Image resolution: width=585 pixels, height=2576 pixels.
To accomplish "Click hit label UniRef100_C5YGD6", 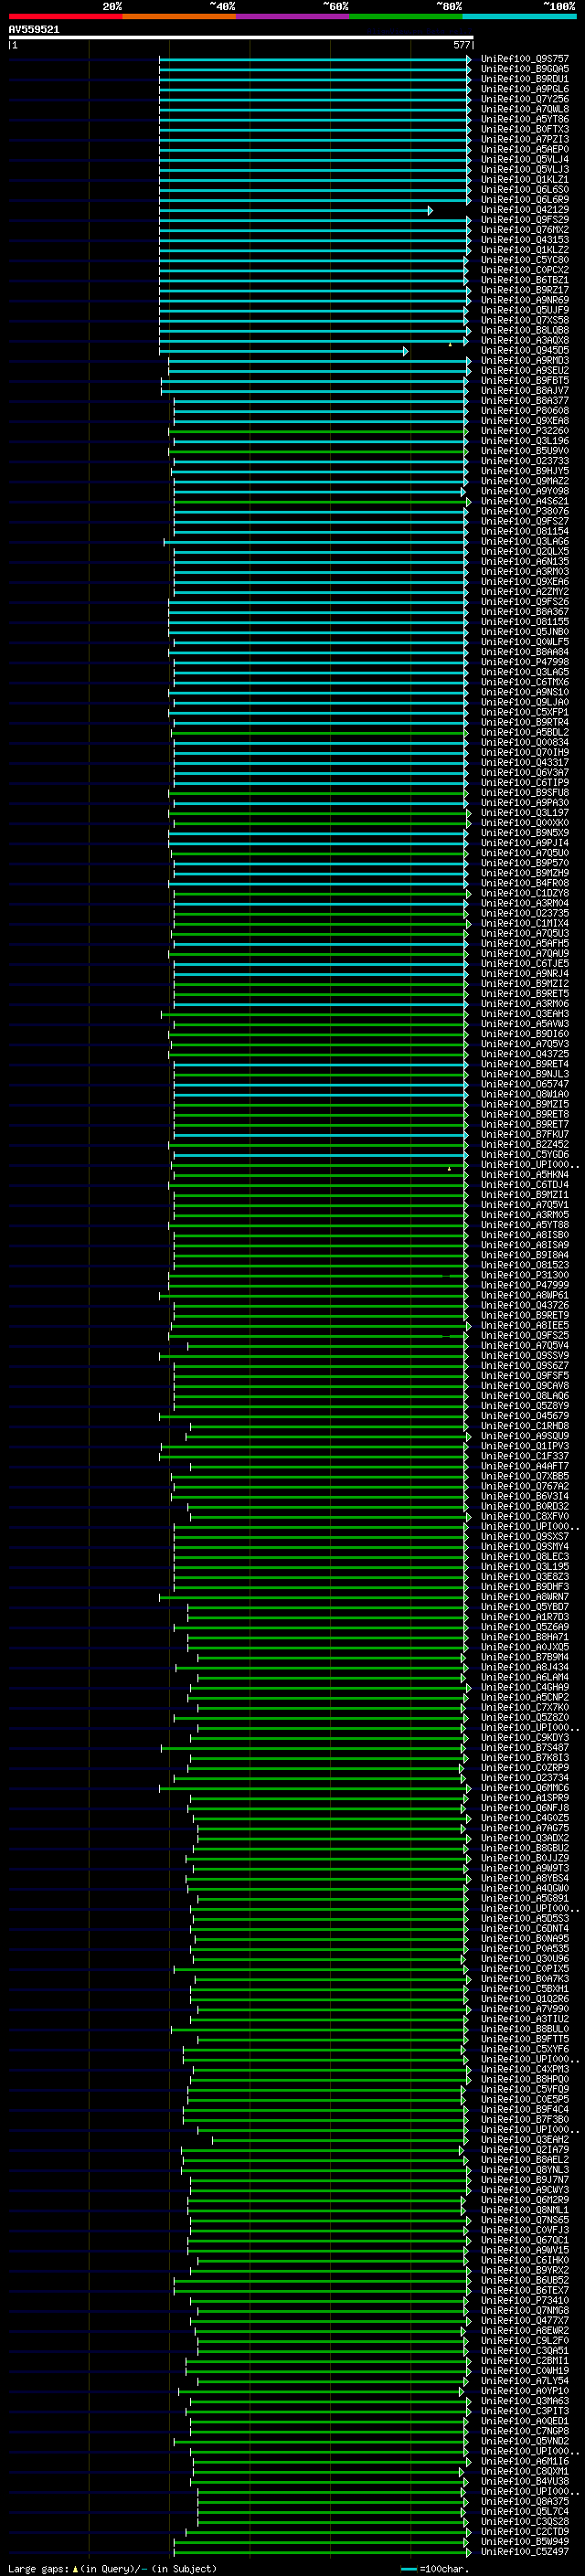I will pos(524,1155).
